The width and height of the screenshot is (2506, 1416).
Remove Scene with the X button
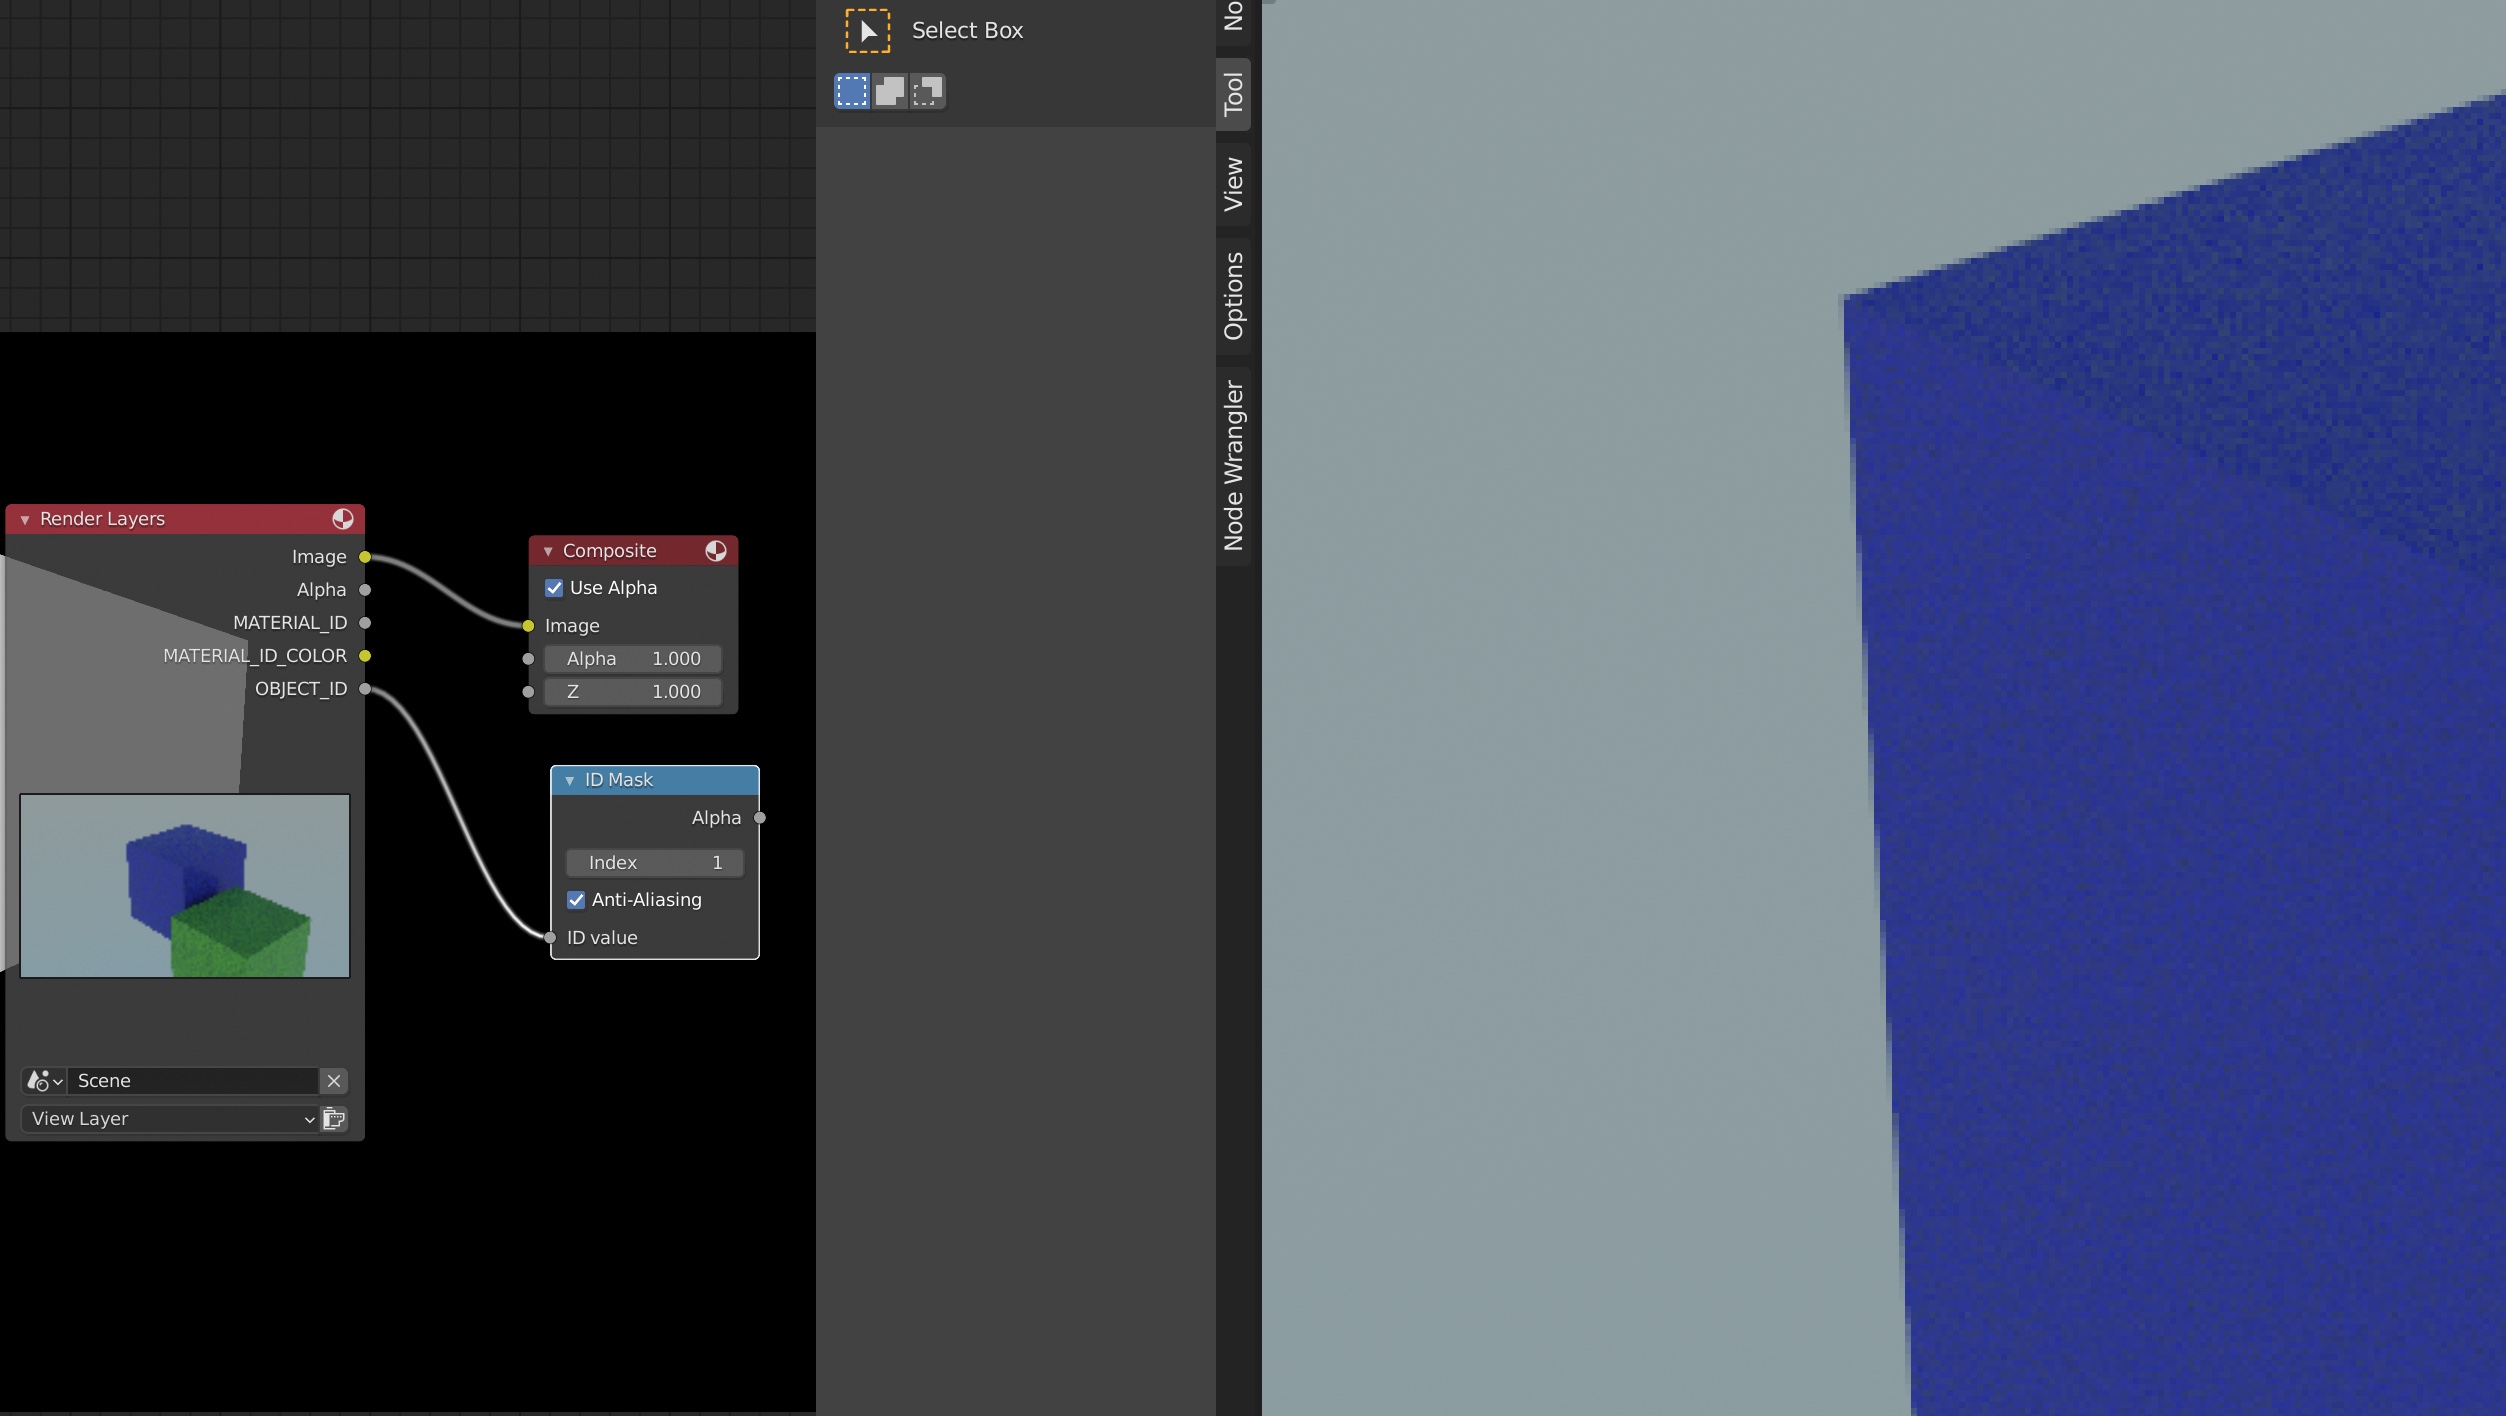(x=334, y=1081)
